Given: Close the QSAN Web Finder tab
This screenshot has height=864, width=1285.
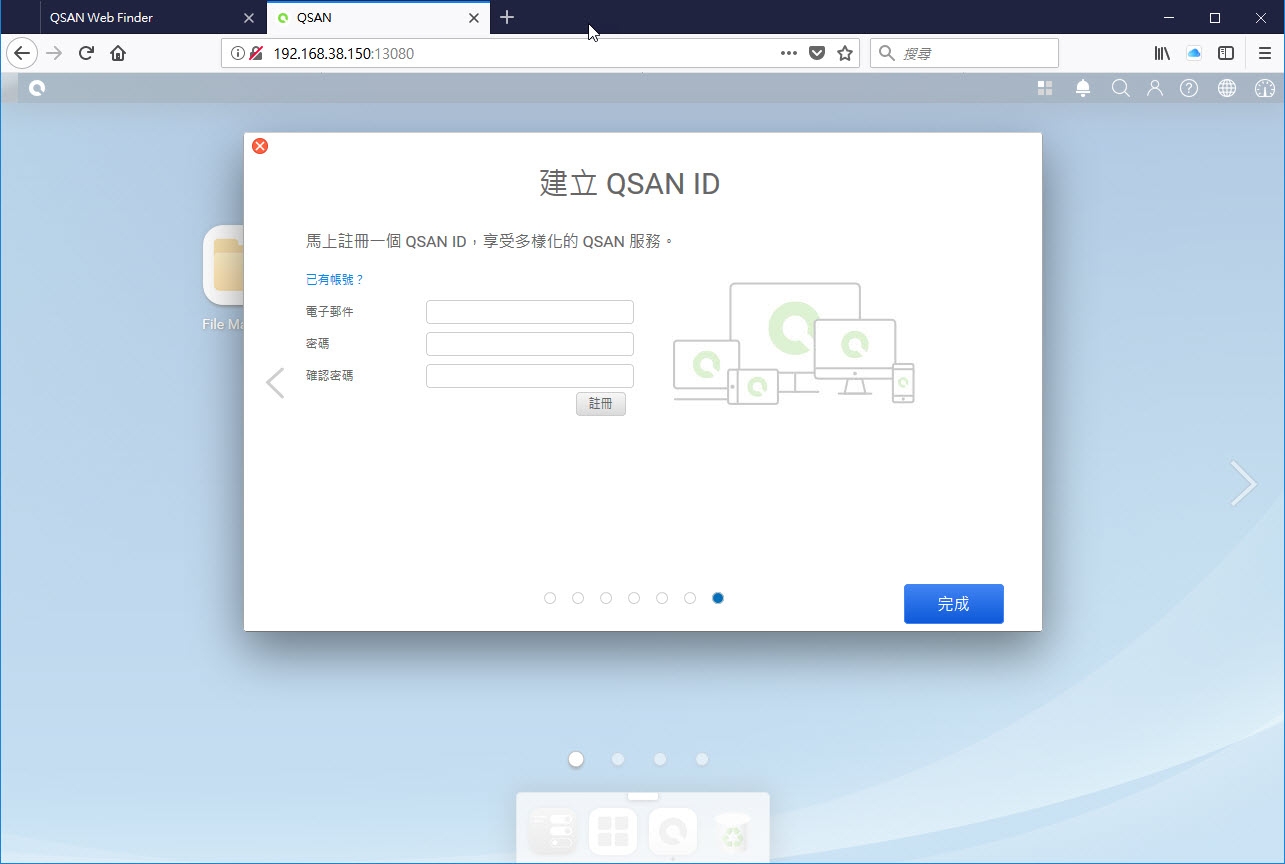Looking at the screenshot, I should tap(249, 18).
